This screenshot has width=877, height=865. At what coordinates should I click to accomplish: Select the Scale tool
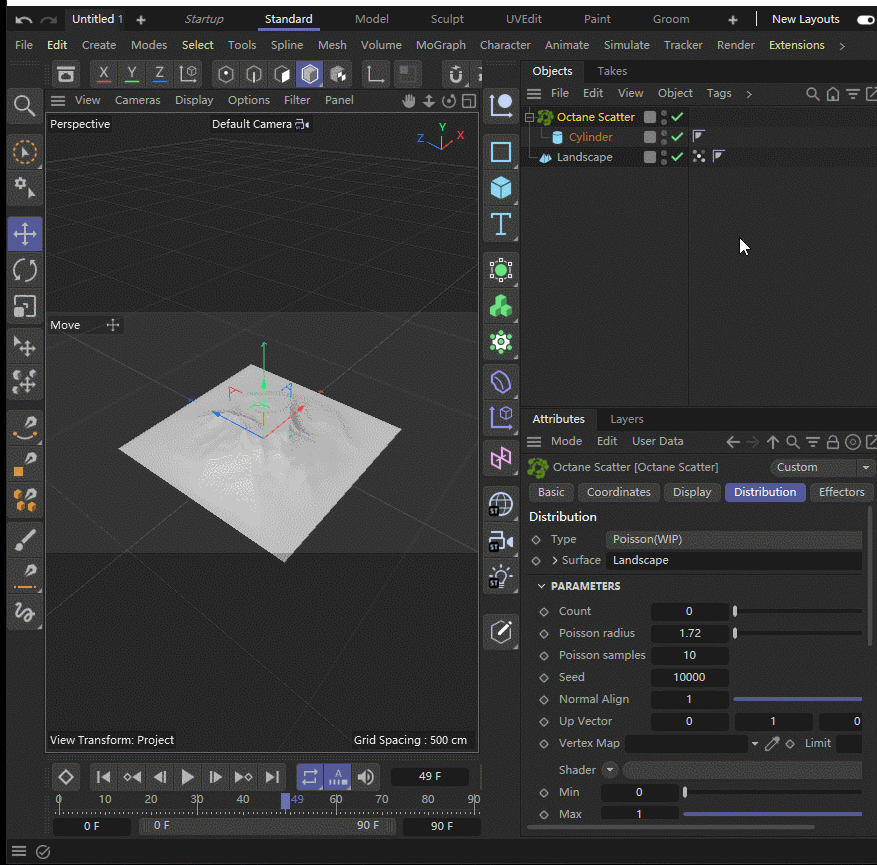point(25,306)
